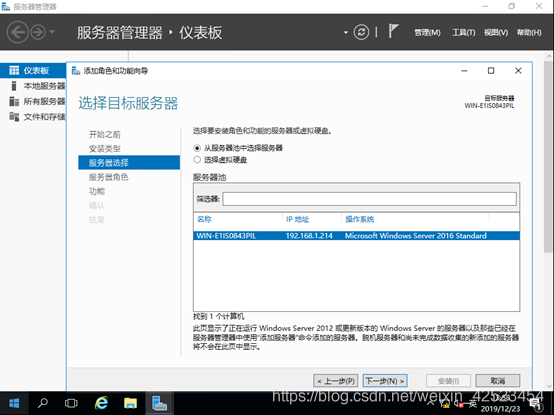Select the 服务器选择 wizard step
Screen dimensions: 554x415
[129, 162]
